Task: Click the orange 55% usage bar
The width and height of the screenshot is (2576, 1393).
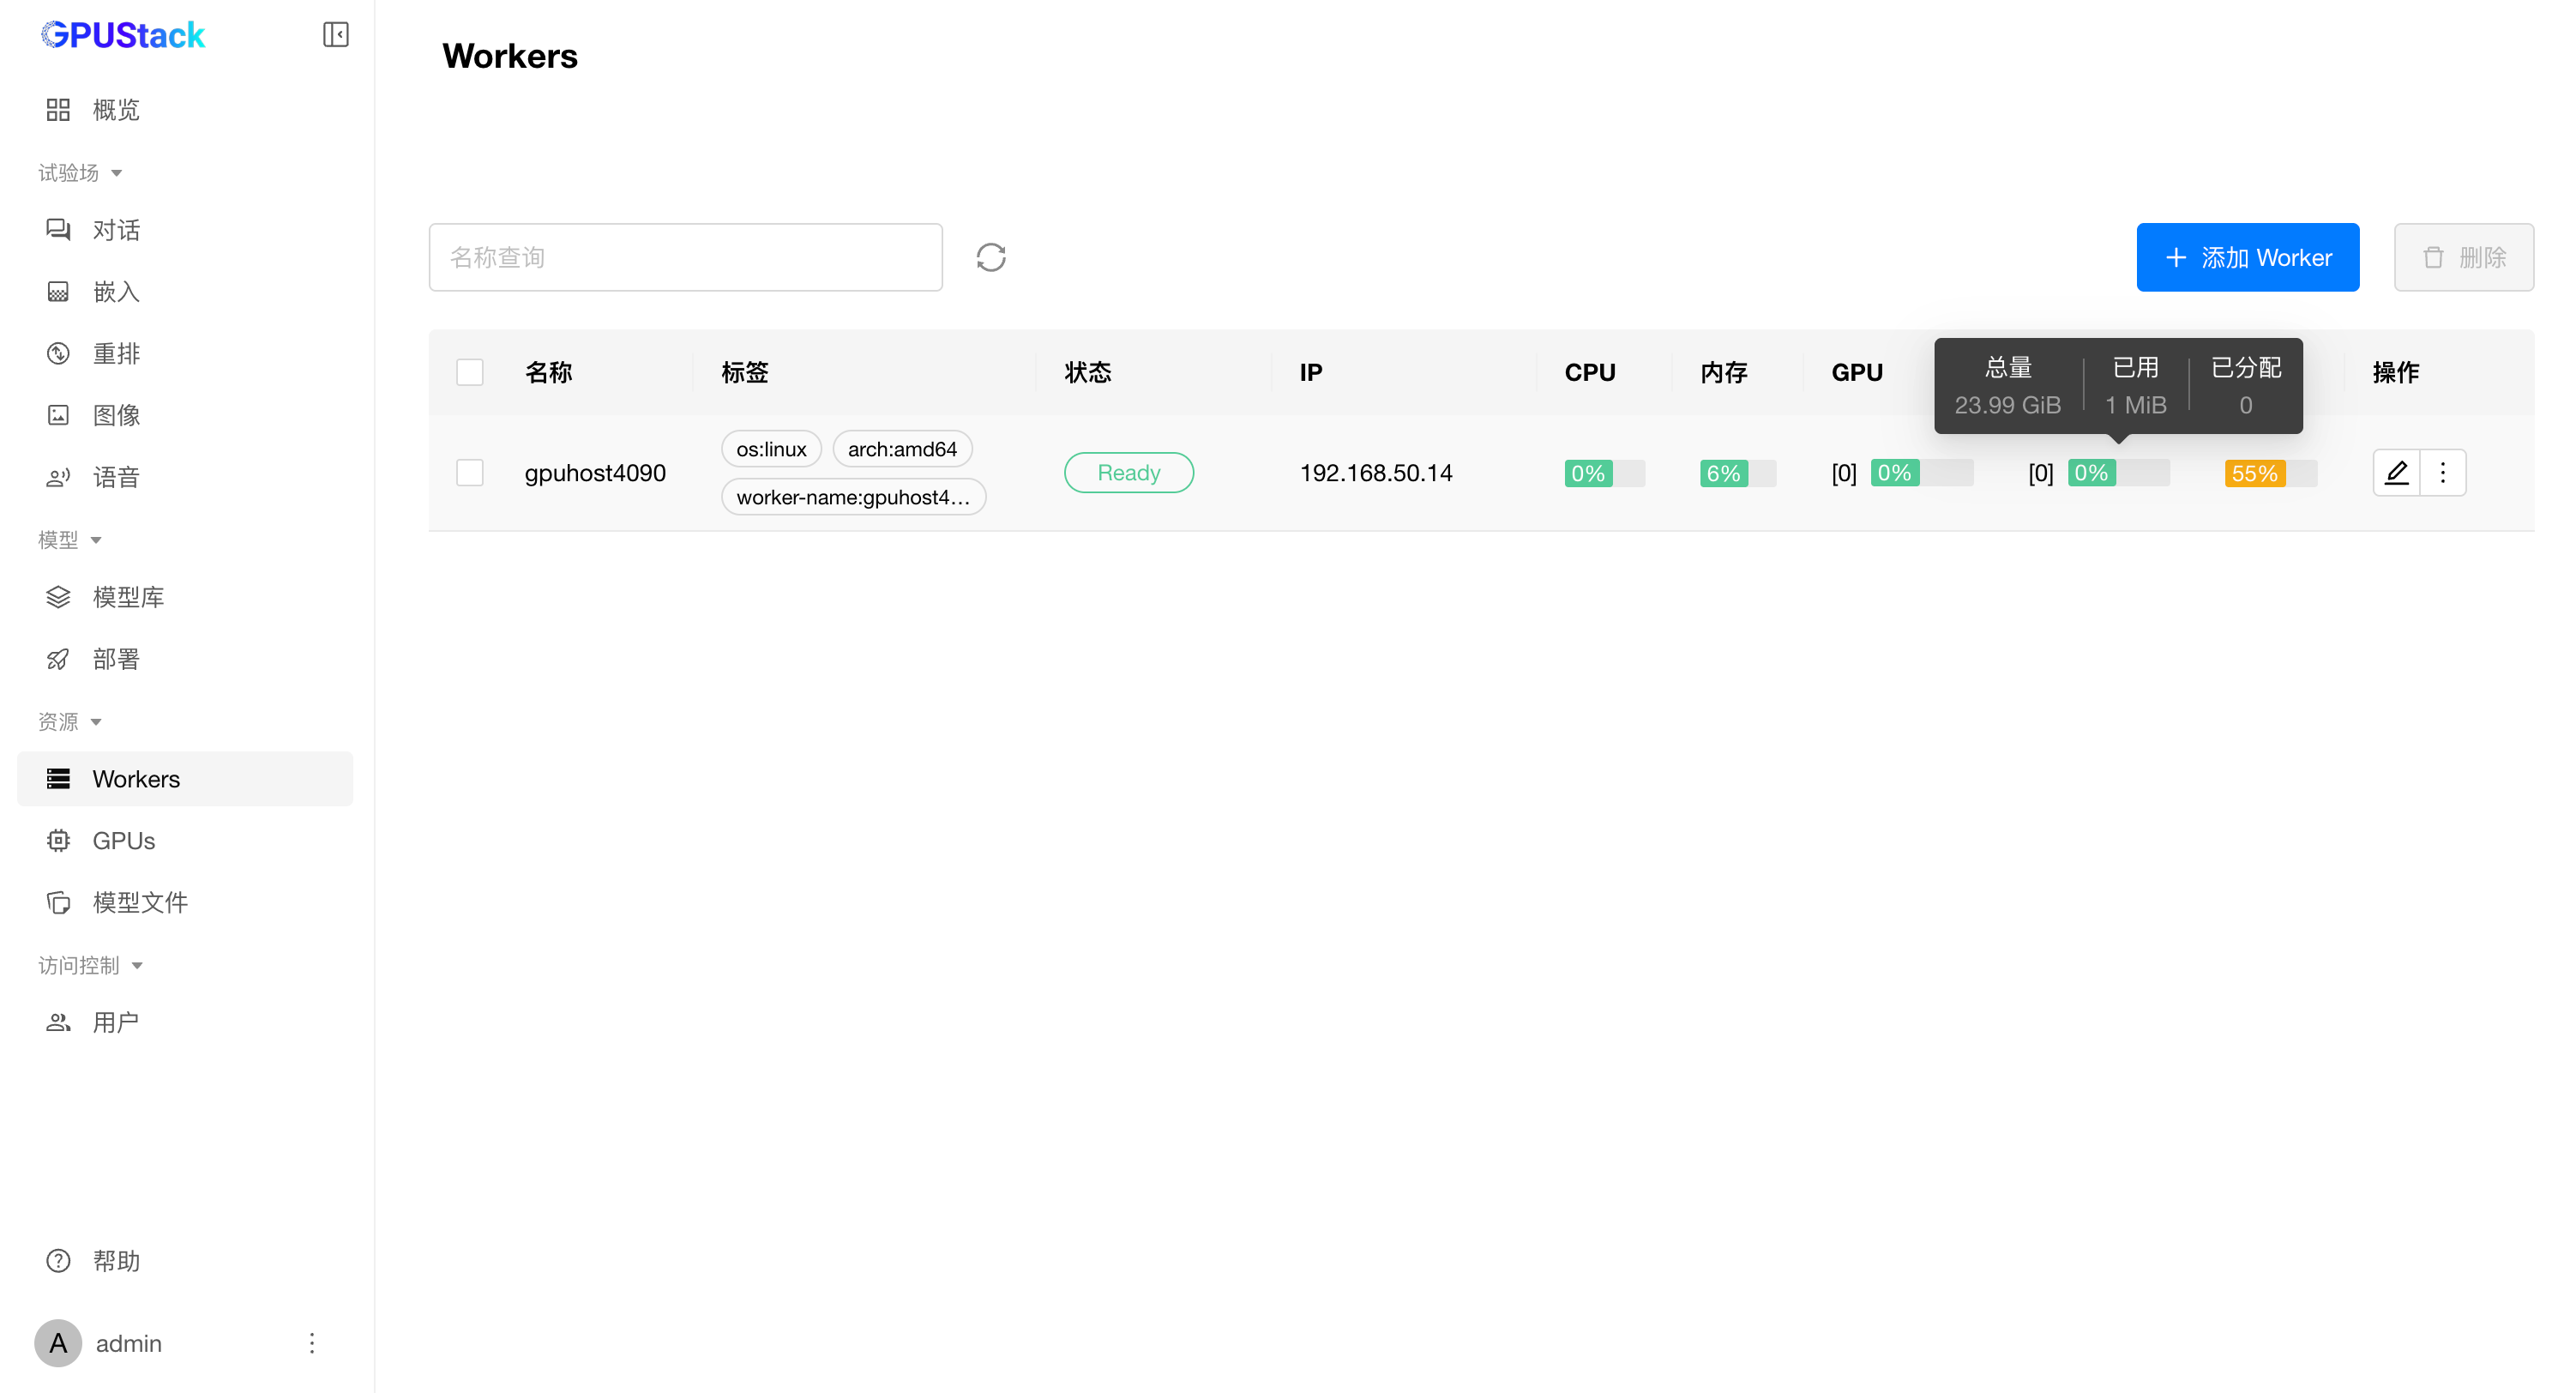Action: point(2255,473)
